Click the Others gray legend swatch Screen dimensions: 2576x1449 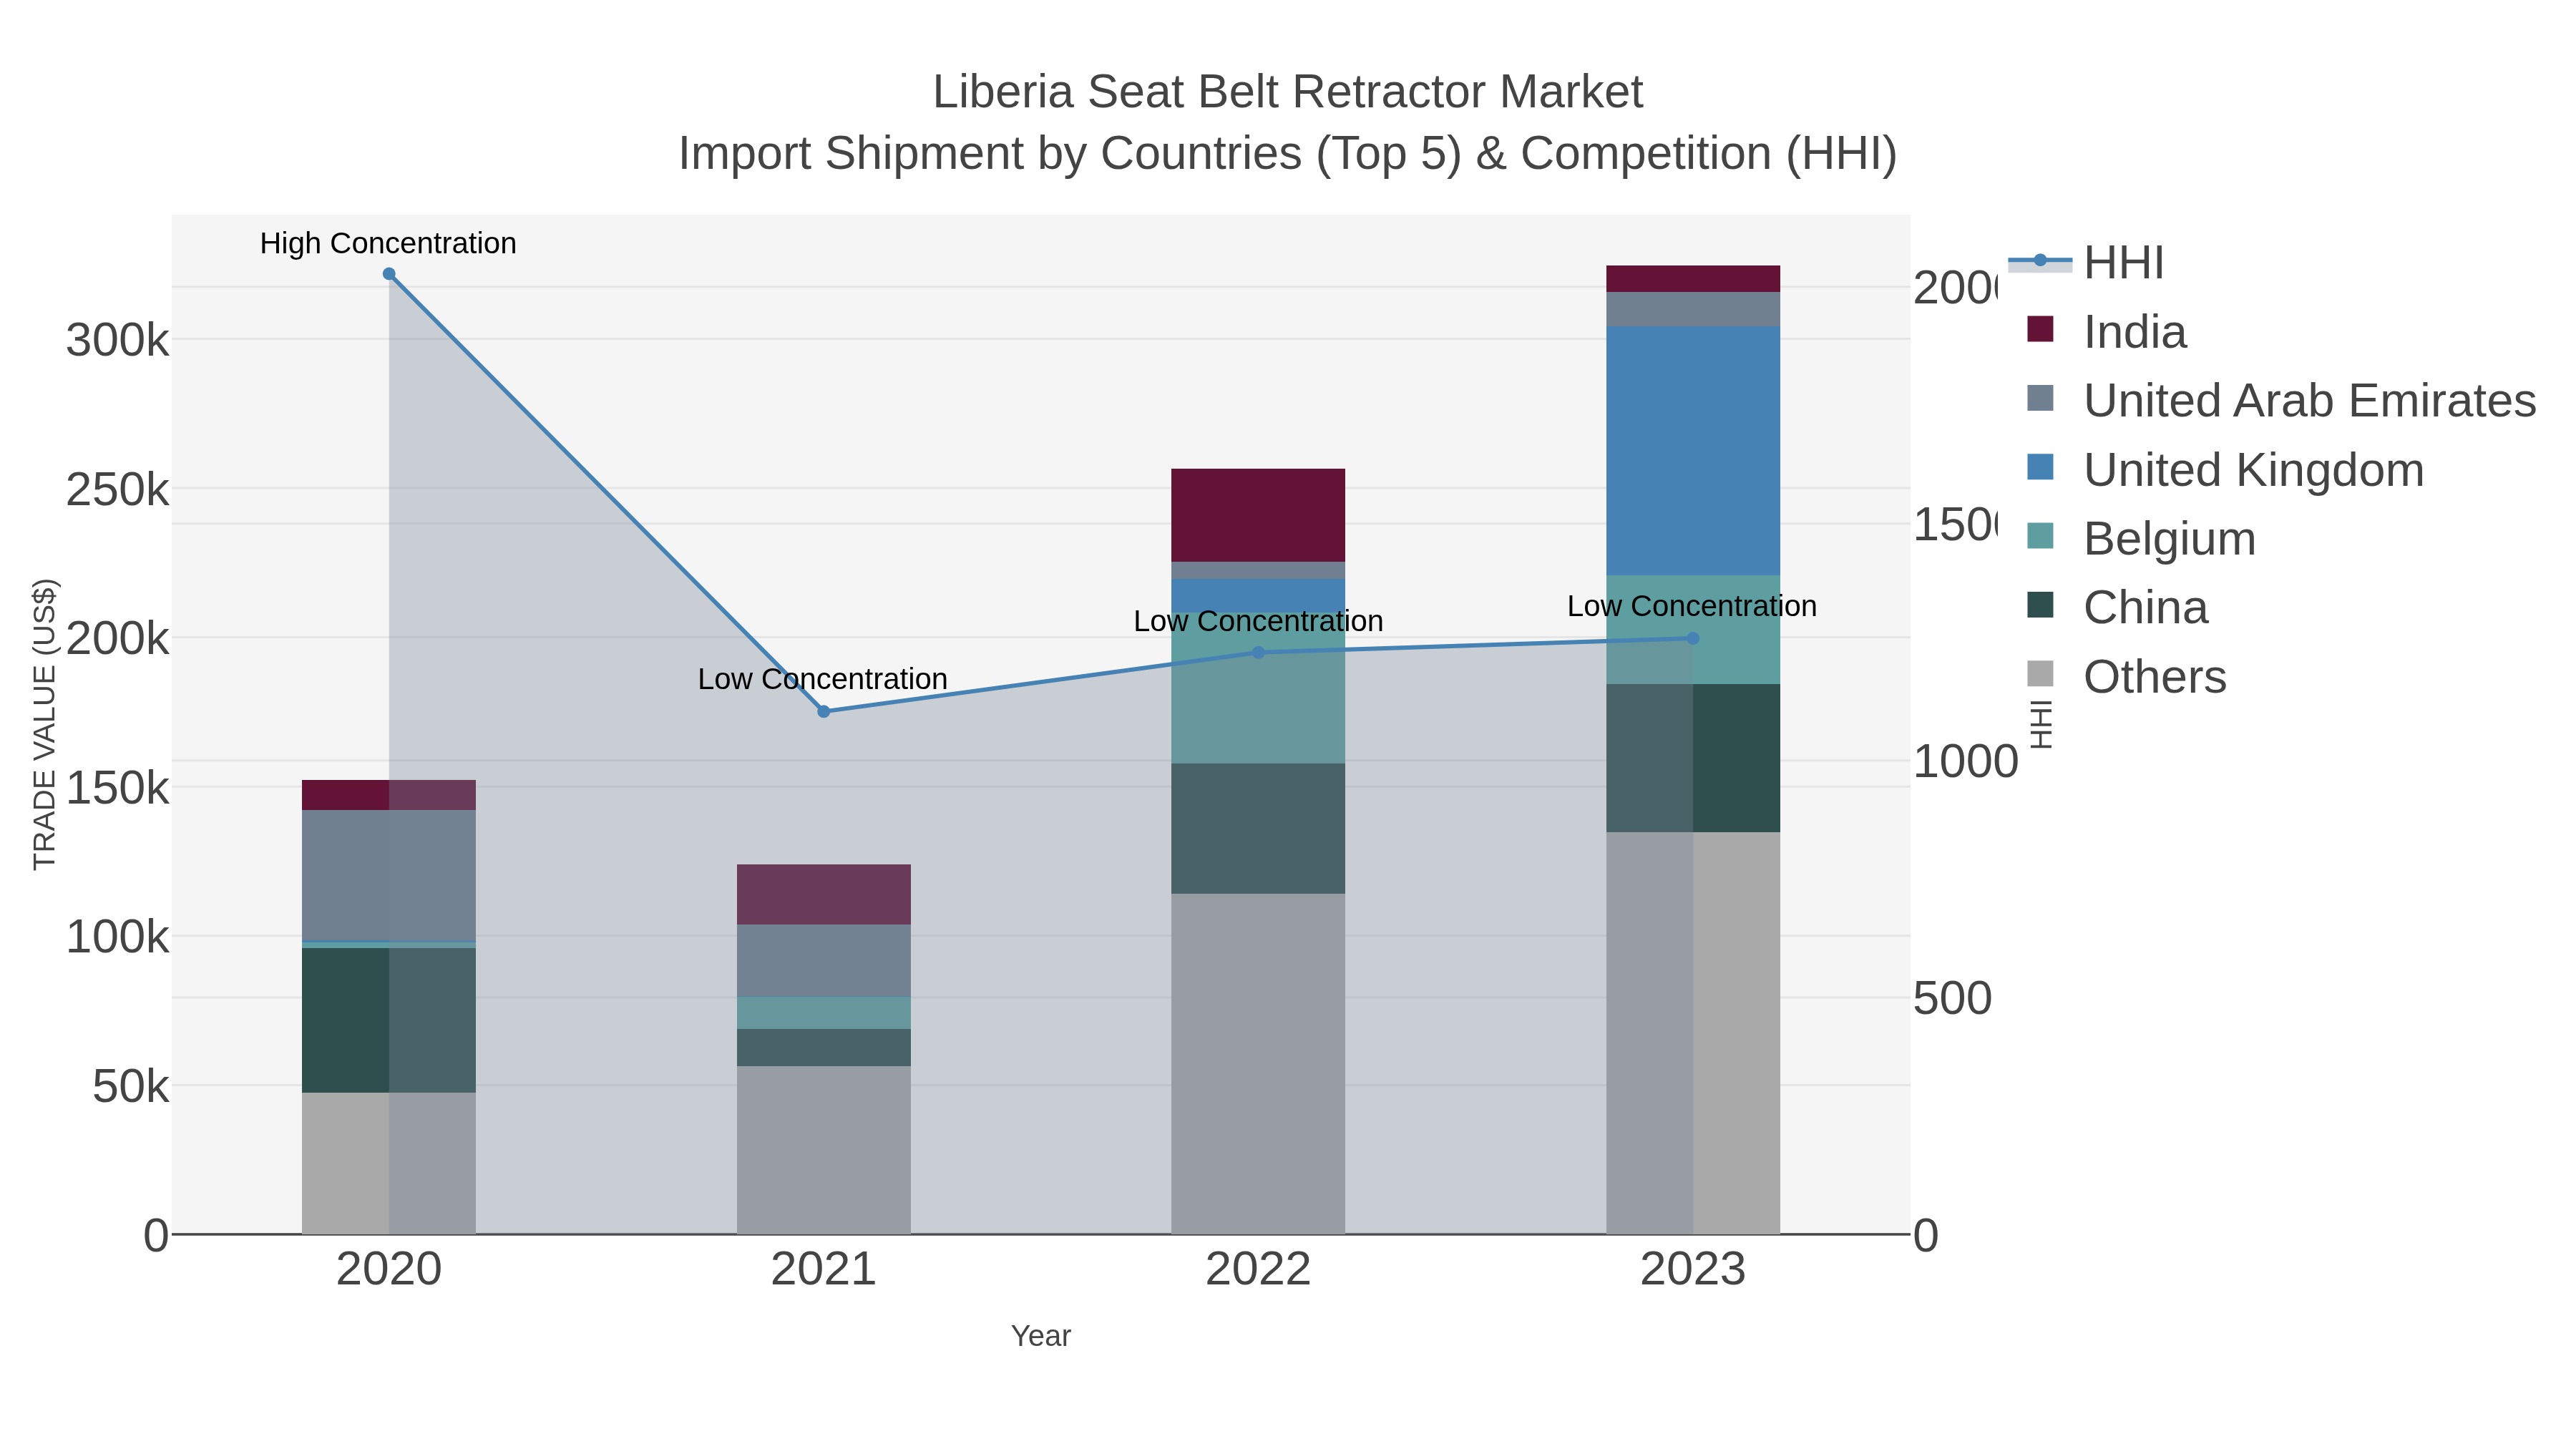pos(2040,674)
